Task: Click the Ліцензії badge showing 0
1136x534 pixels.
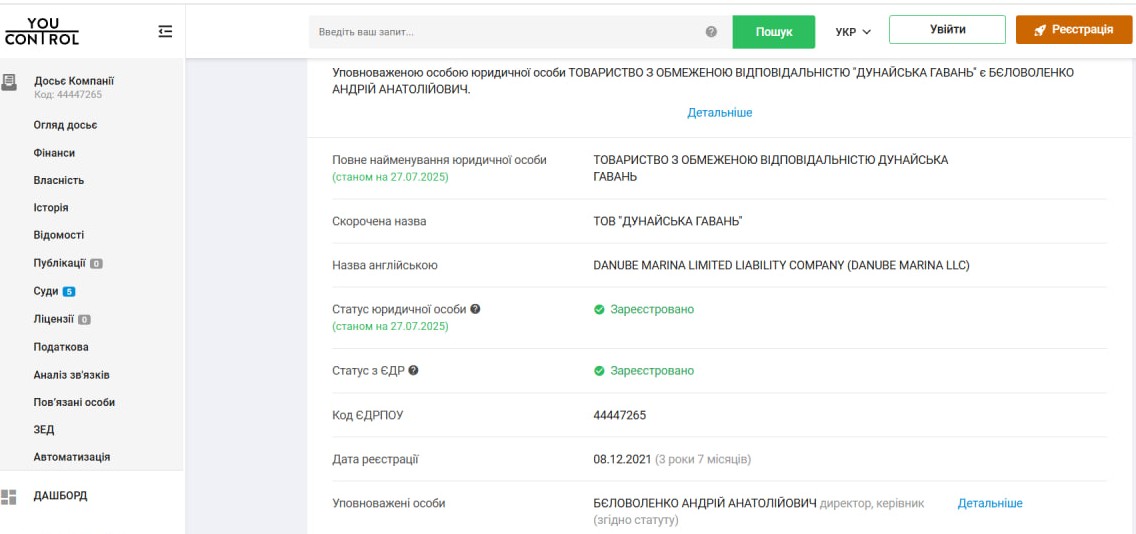Action: point(84,320)
